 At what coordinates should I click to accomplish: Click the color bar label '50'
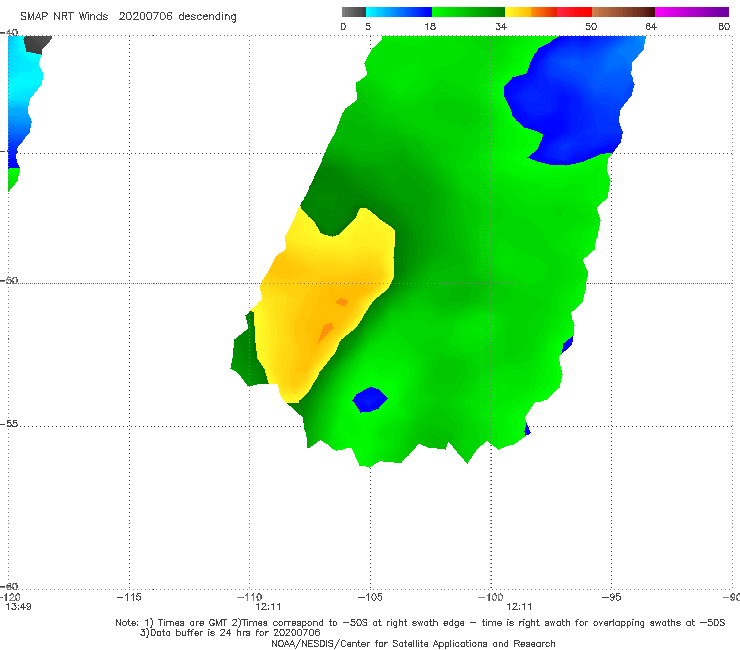(x=591, y=26)
